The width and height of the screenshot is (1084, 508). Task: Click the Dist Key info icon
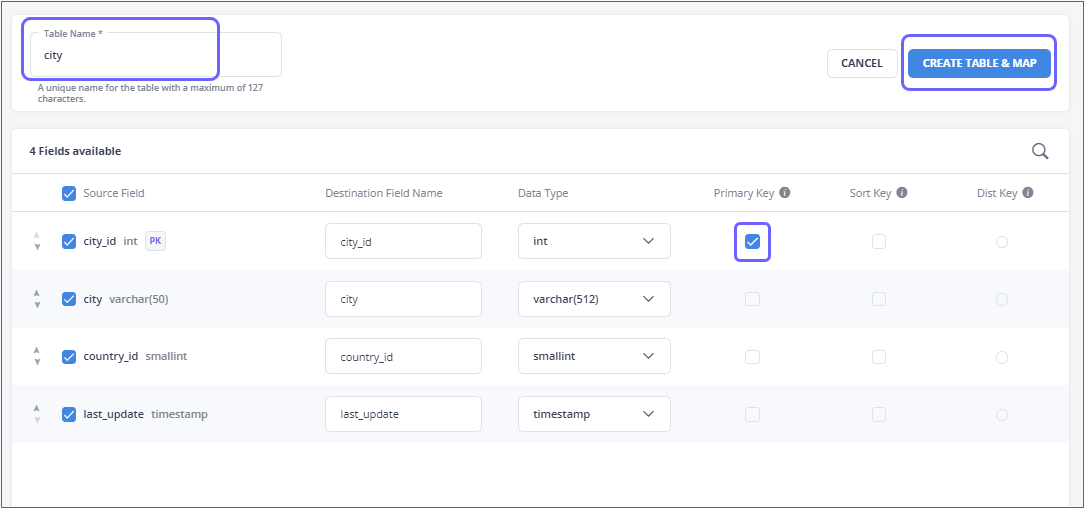1028,193
